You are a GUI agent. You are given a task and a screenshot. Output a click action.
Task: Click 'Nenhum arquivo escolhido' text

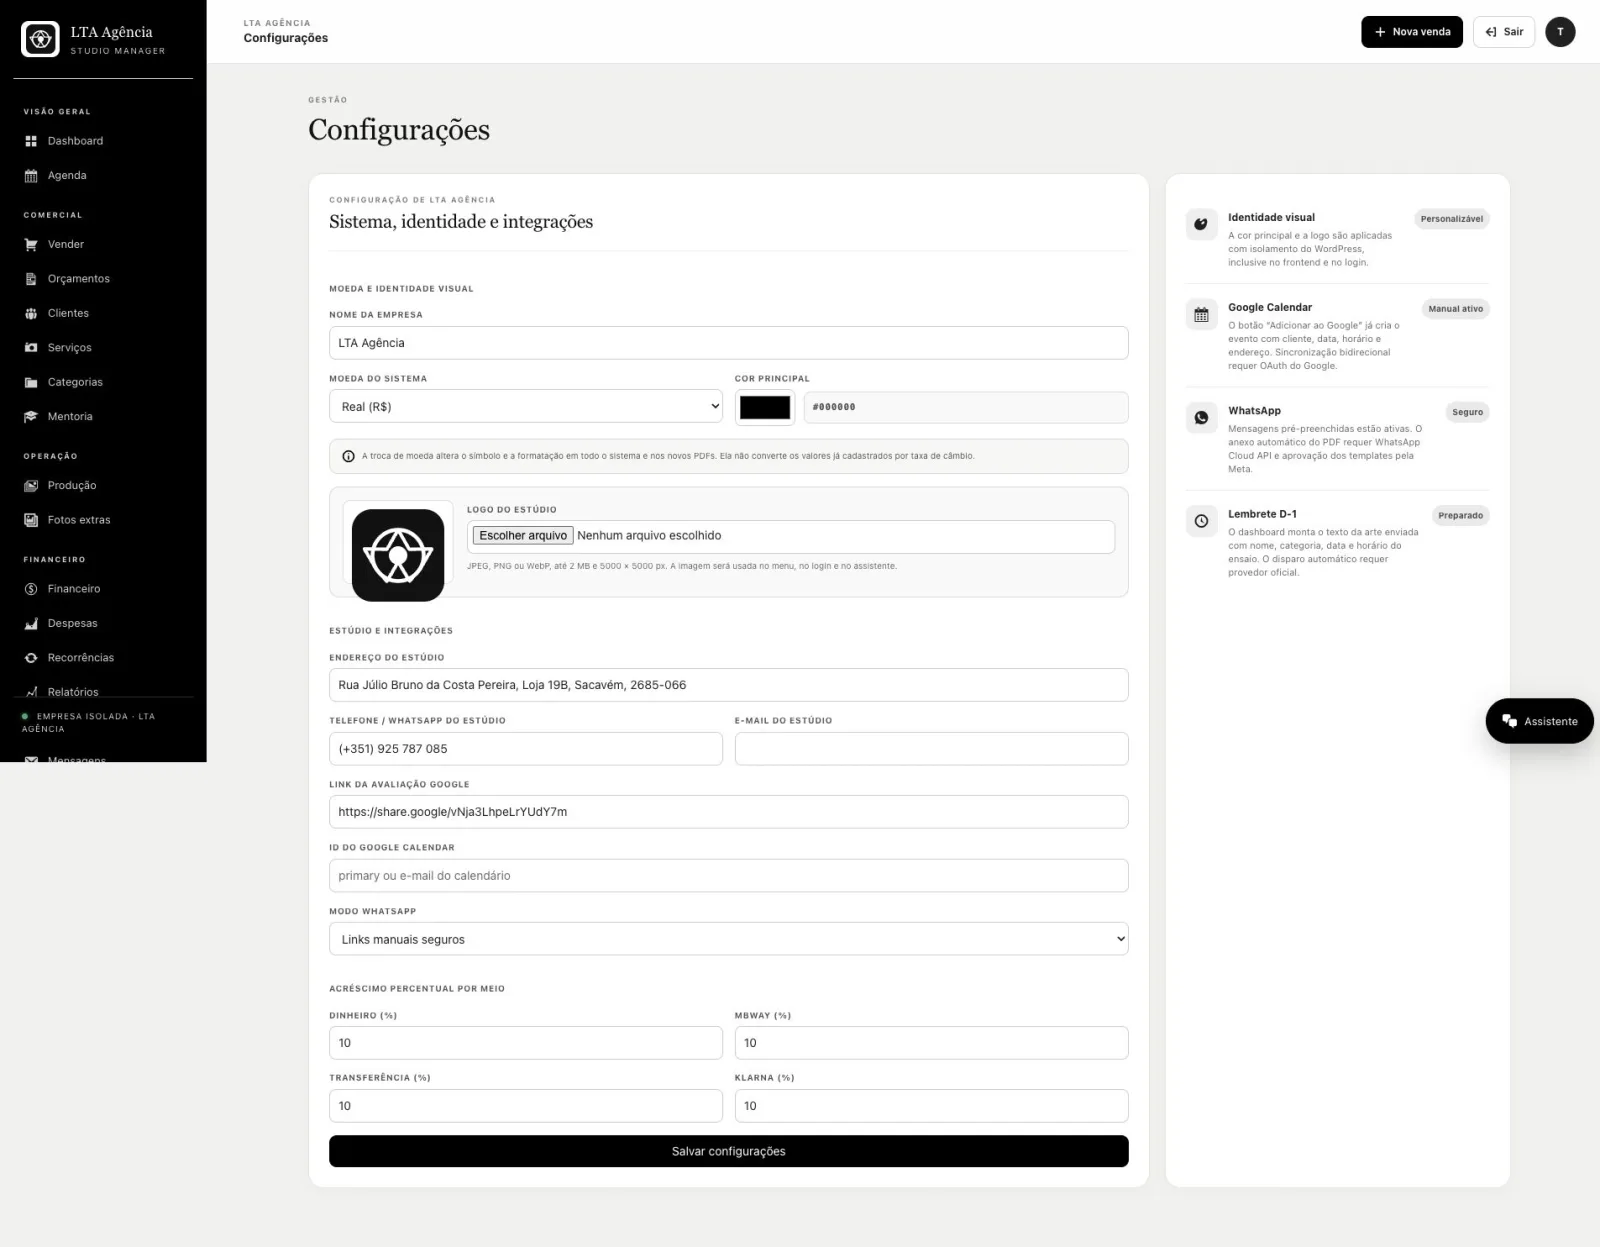649,536
